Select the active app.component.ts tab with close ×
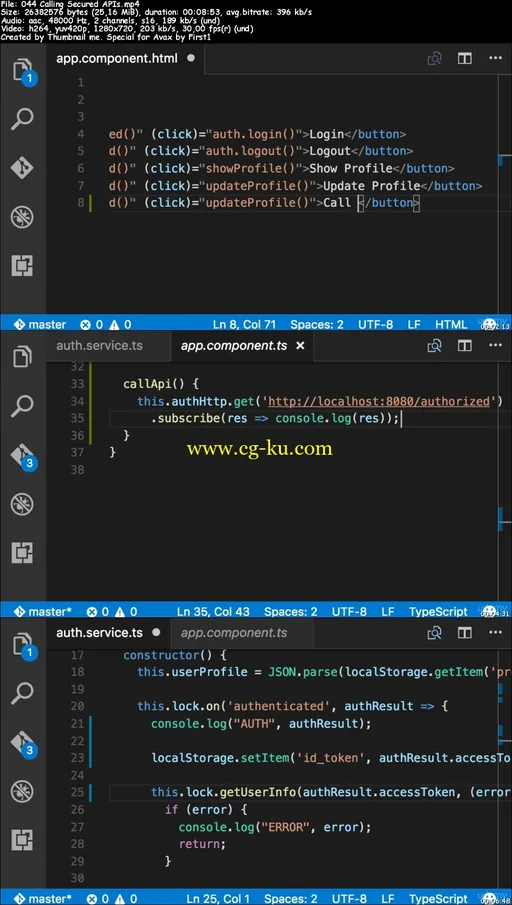Screen dimensions: 512x905 [x=242, y=346]
